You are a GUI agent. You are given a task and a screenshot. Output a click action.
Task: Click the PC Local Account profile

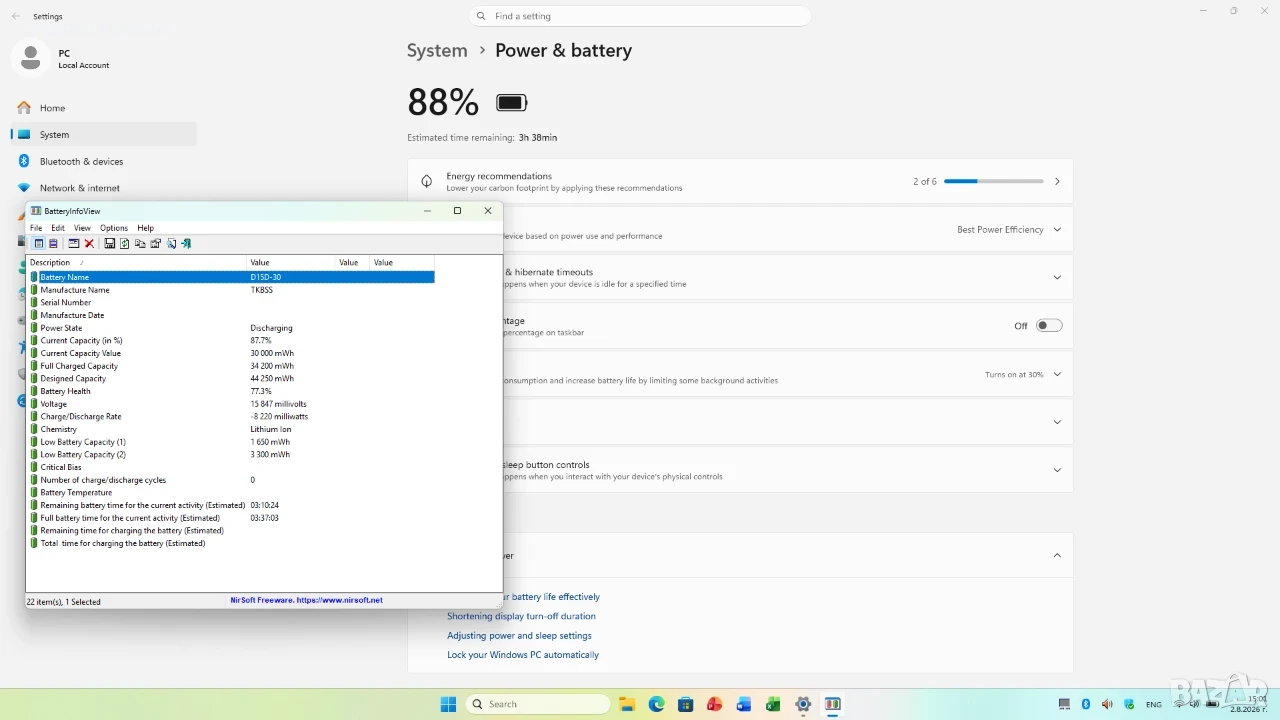63,58
